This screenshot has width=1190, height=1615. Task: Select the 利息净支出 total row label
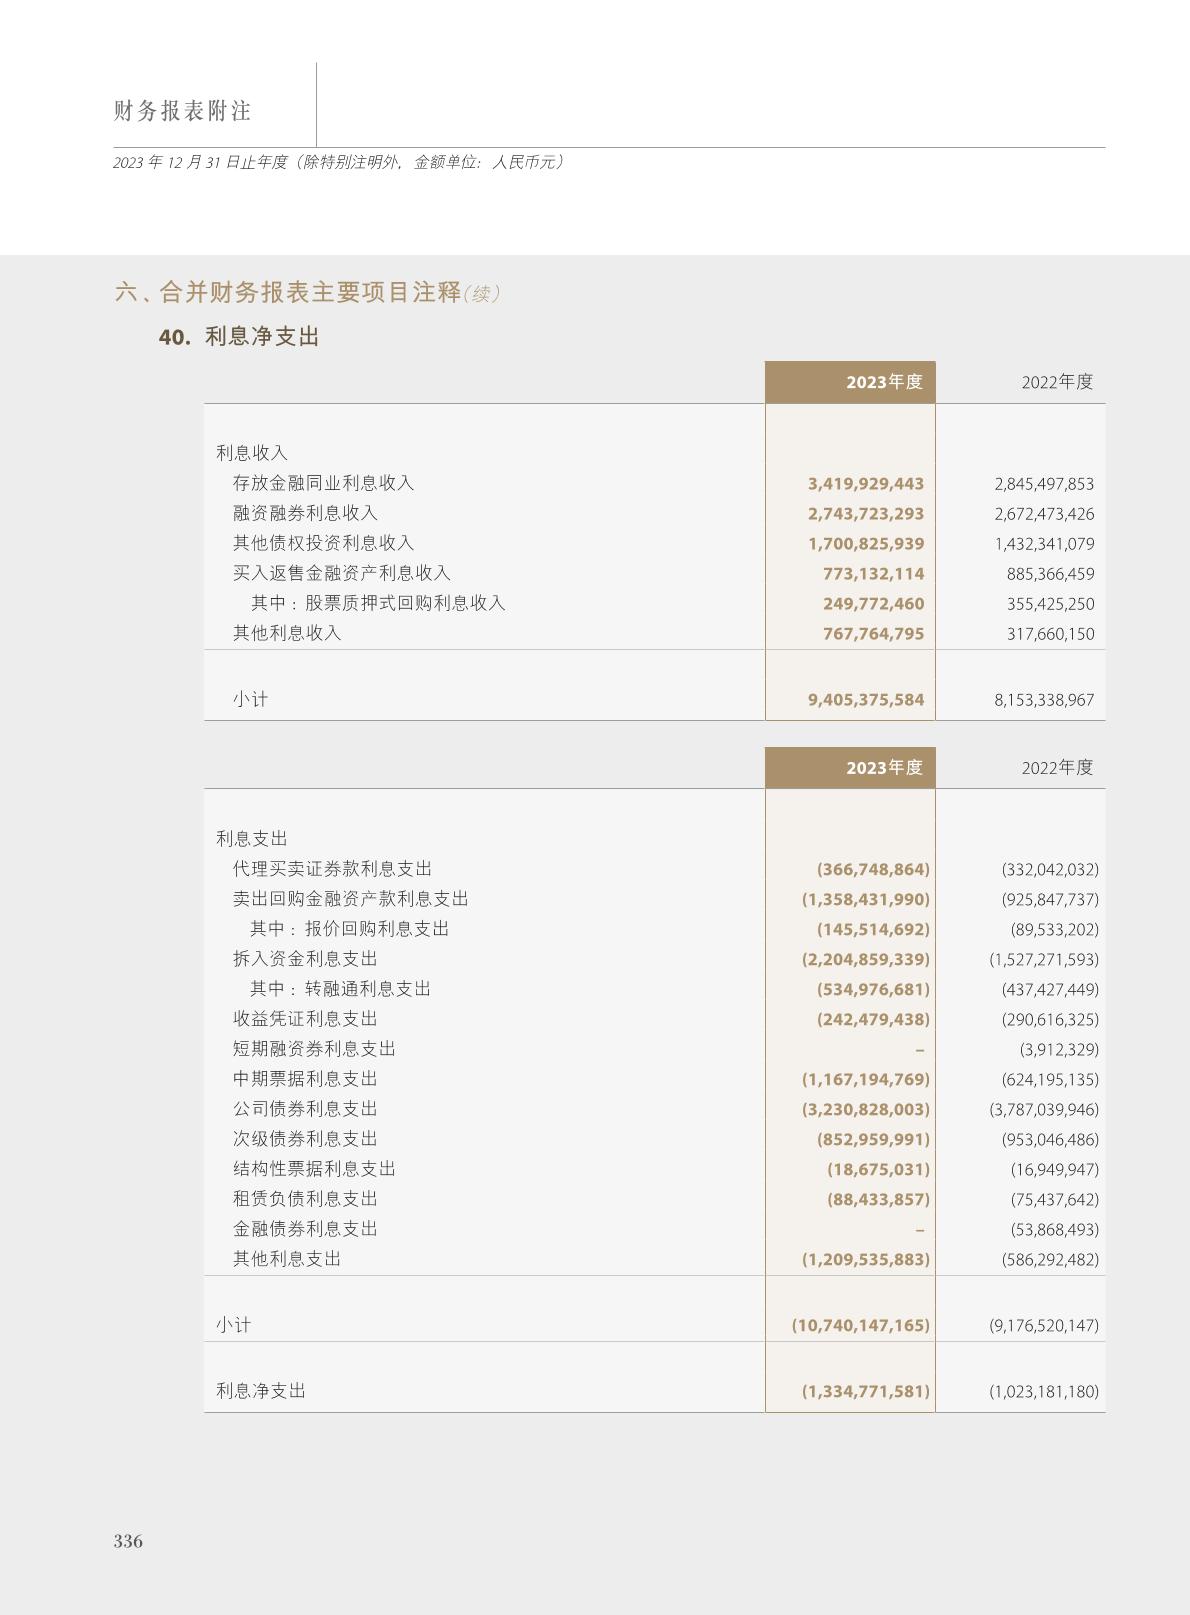[261, 1391]
